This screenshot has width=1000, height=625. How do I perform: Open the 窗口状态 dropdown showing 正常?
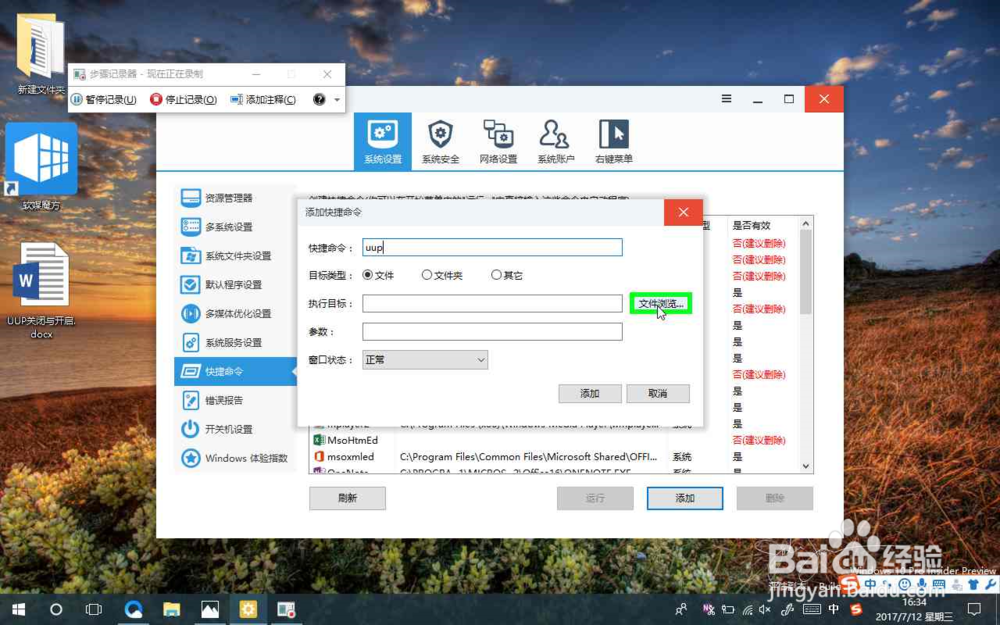pos(424,359)
